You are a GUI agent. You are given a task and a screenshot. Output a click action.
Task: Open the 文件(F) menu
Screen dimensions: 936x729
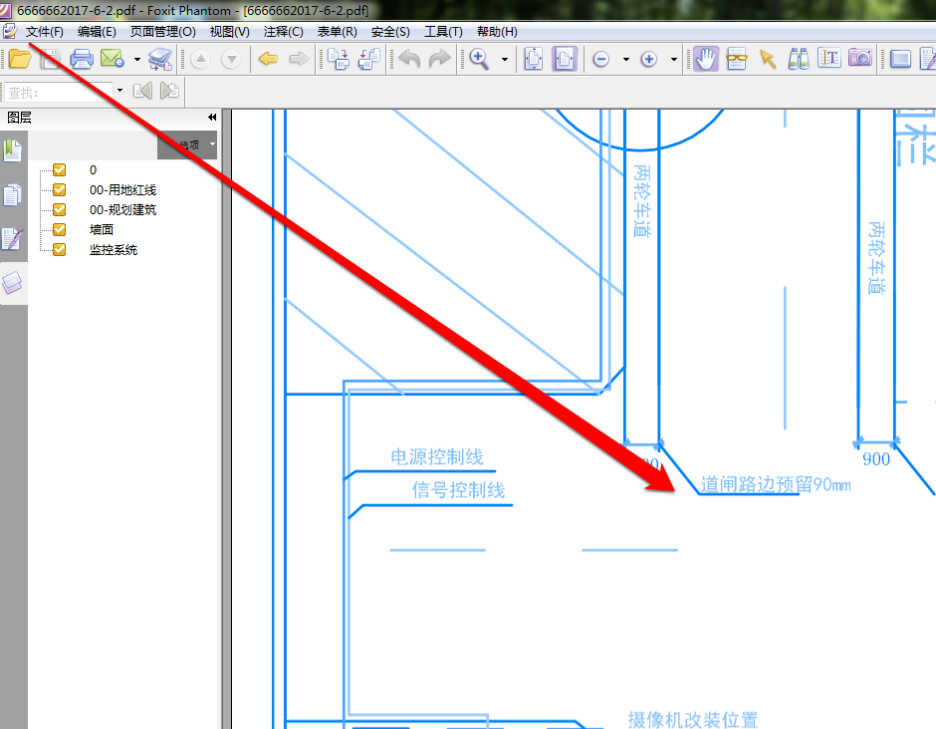point(44,32)
